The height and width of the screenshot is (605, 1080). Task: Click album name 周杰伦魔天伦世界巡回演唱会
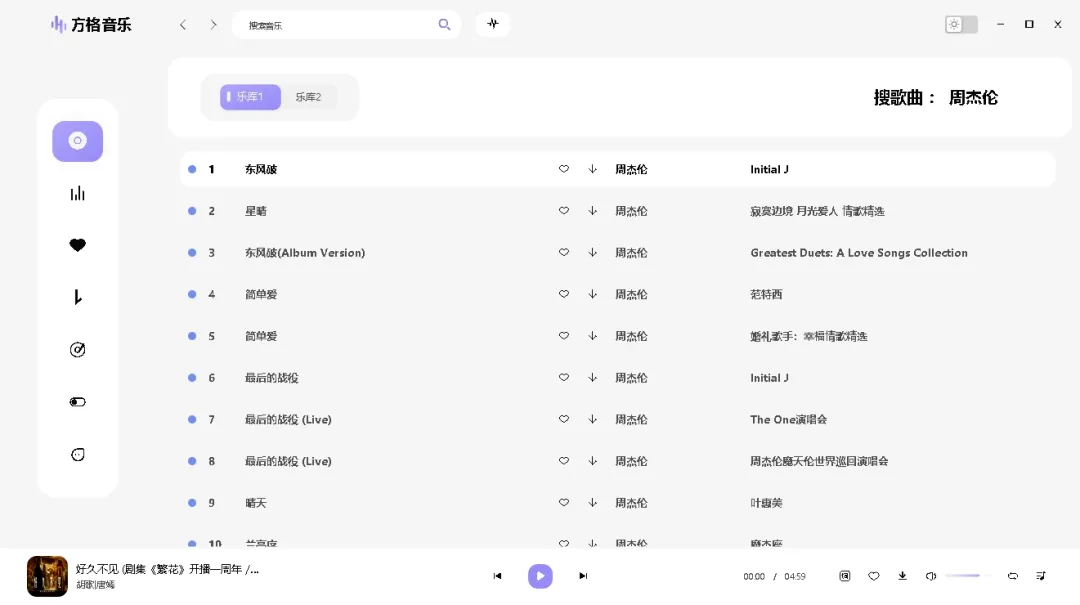pyautogui.click(x=819, y=462)
